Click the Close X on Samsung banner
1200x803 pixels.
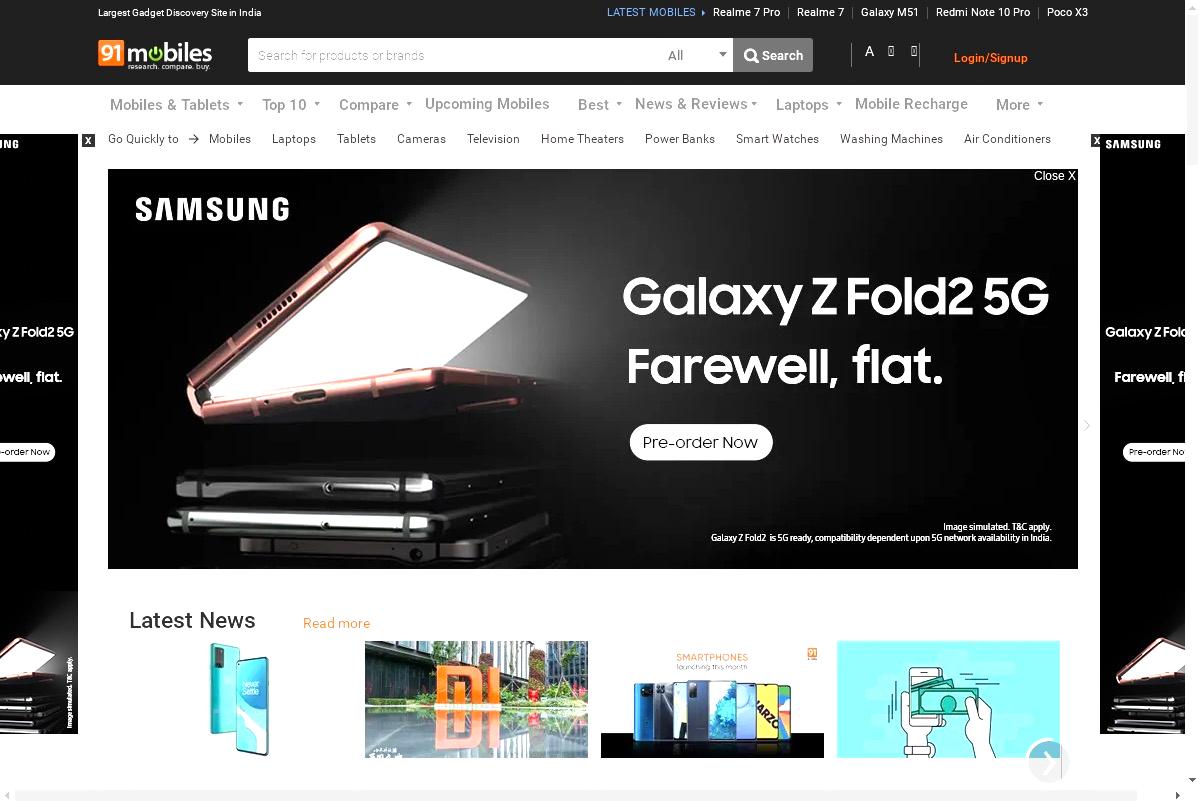1055,176
